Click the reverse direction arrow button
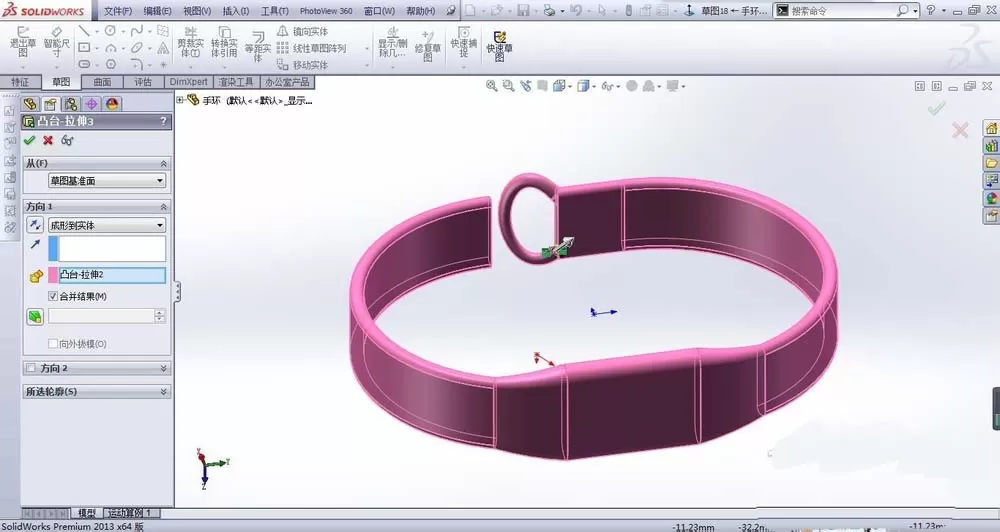The width and height of the screenshot is (1000, 532). 35,225
